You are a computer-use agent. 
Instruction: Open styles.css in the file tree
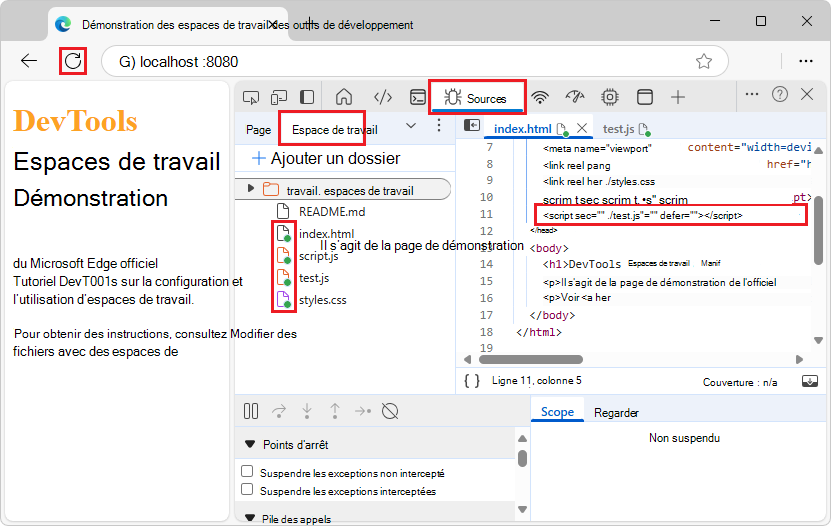pos(322,300)
